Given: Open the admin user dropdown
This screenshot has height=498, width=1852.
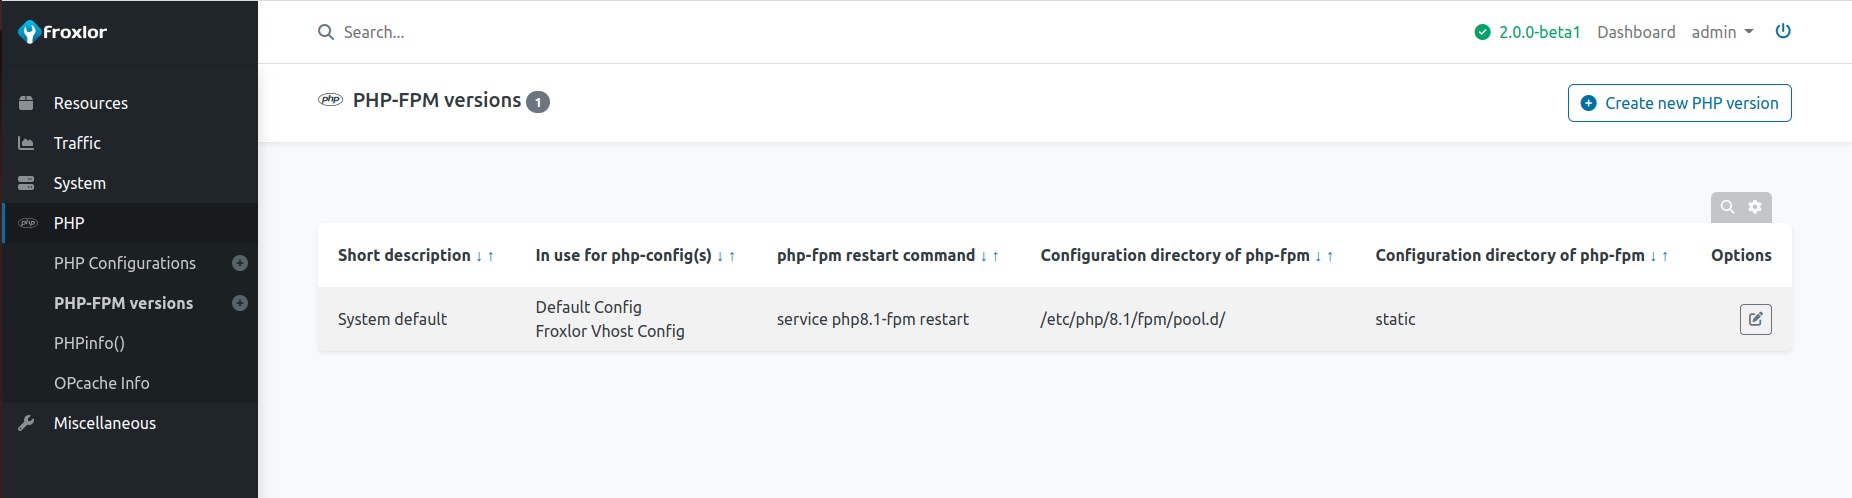Looking at the screenshot, I should (1722, 32).
